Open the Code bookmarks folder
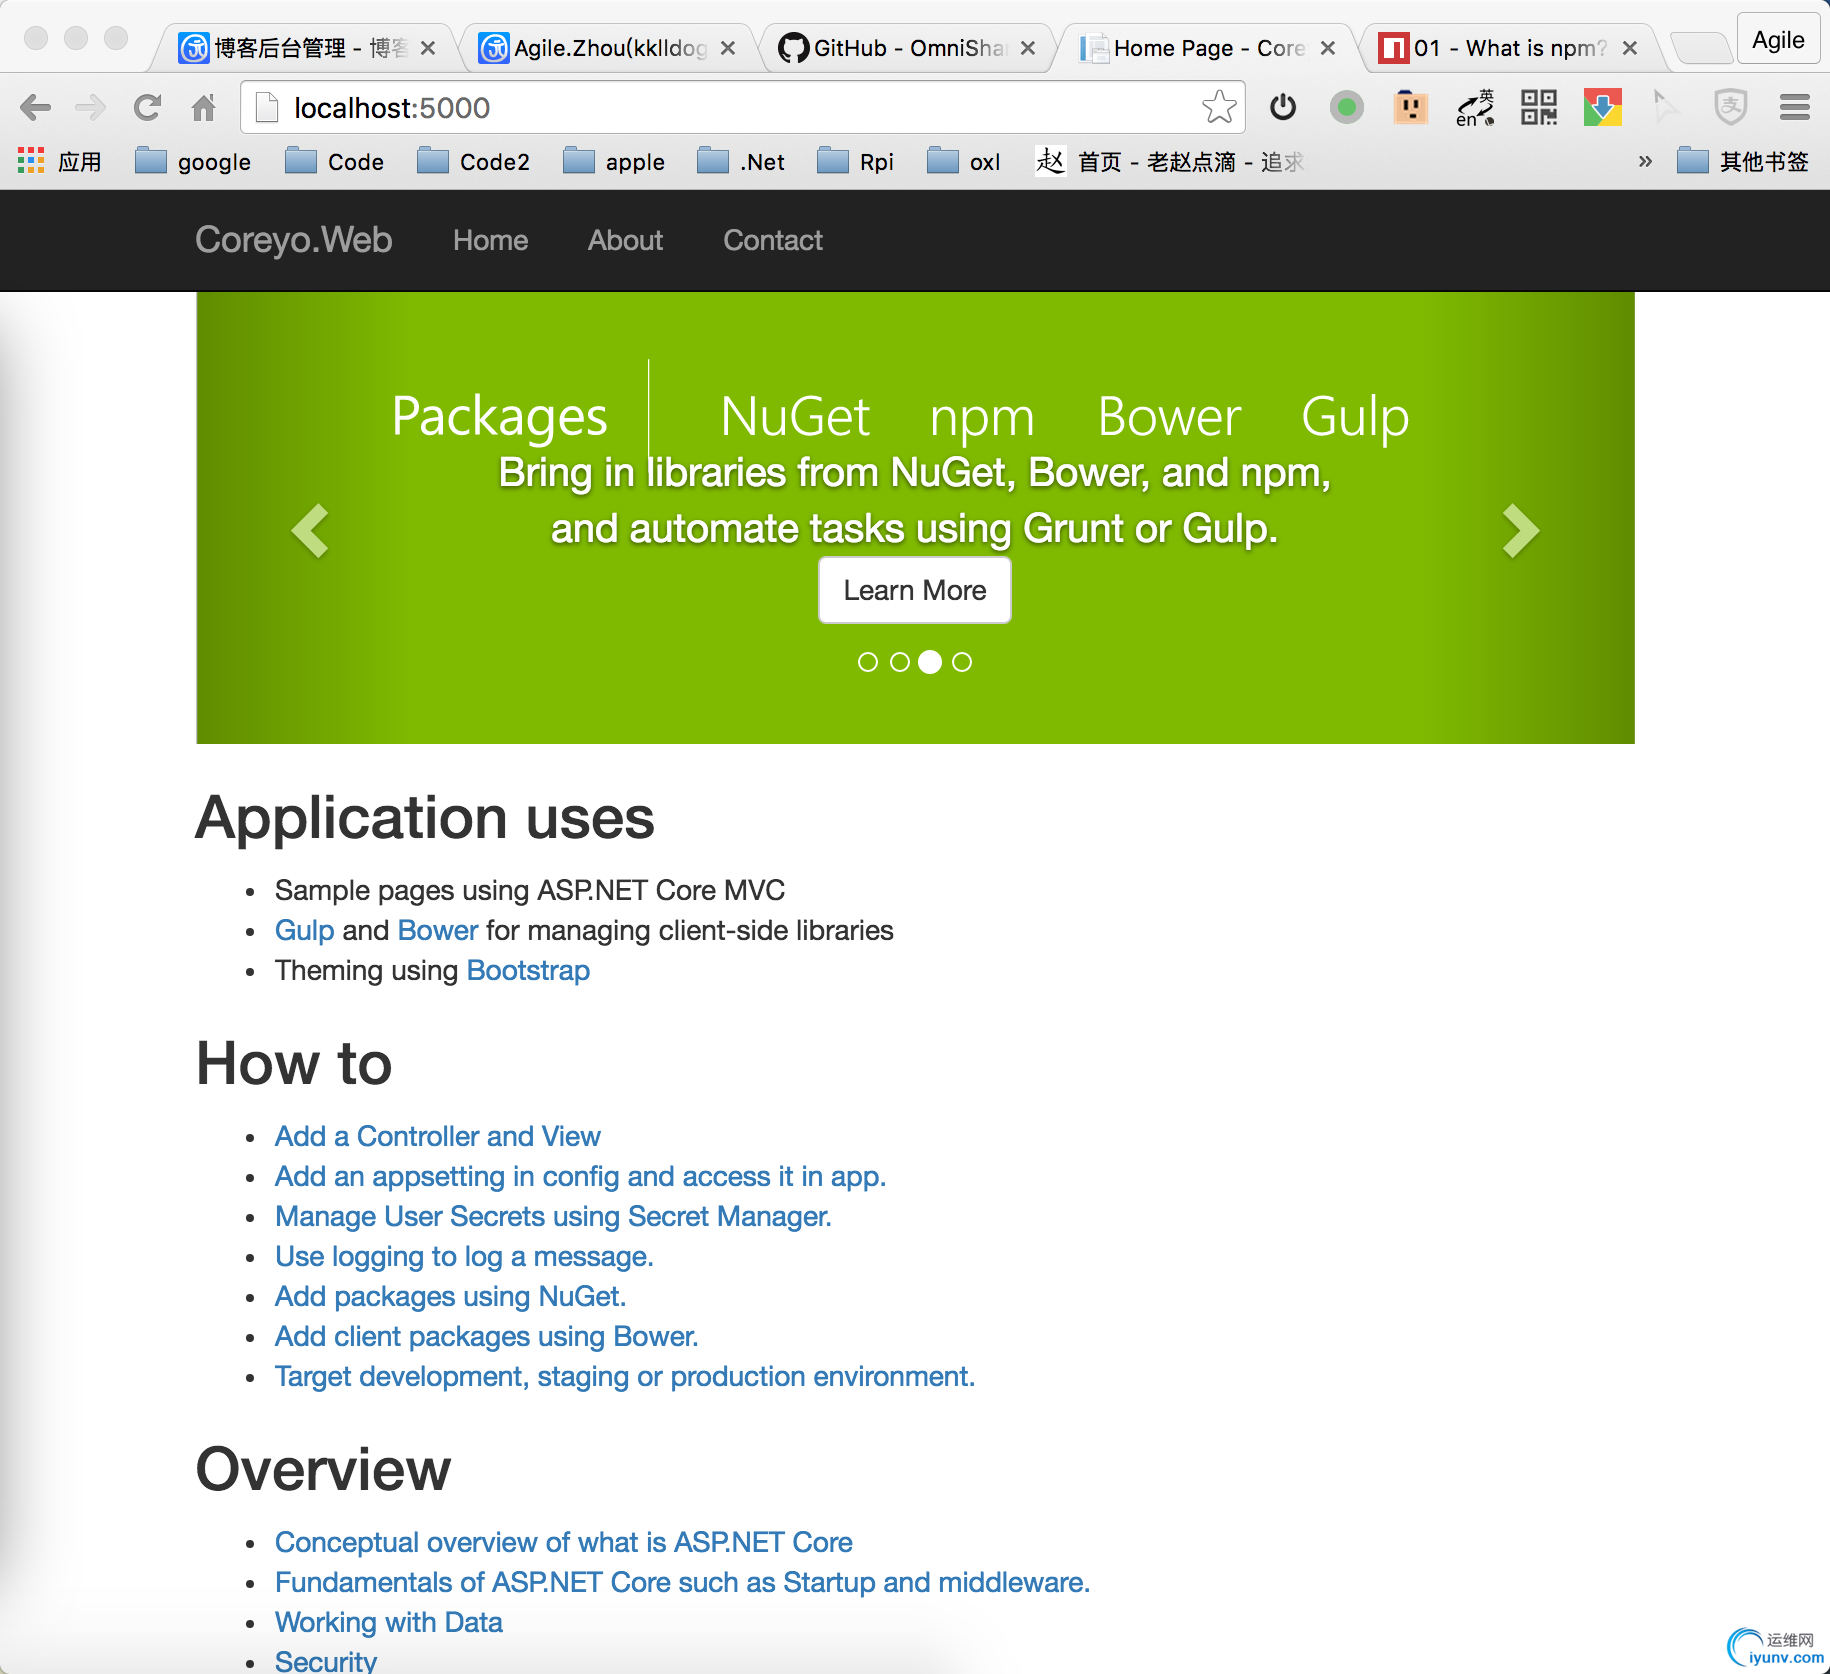This screenshot has height=1674, width=1830. 334,161
